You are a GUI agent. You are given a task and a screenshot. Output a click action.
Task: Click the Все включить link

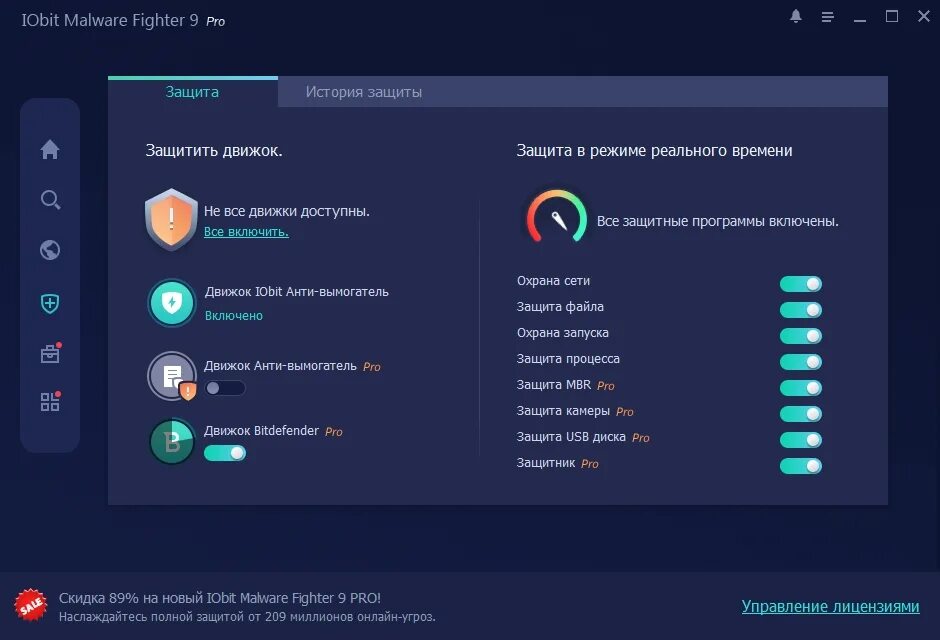[246, 232]
